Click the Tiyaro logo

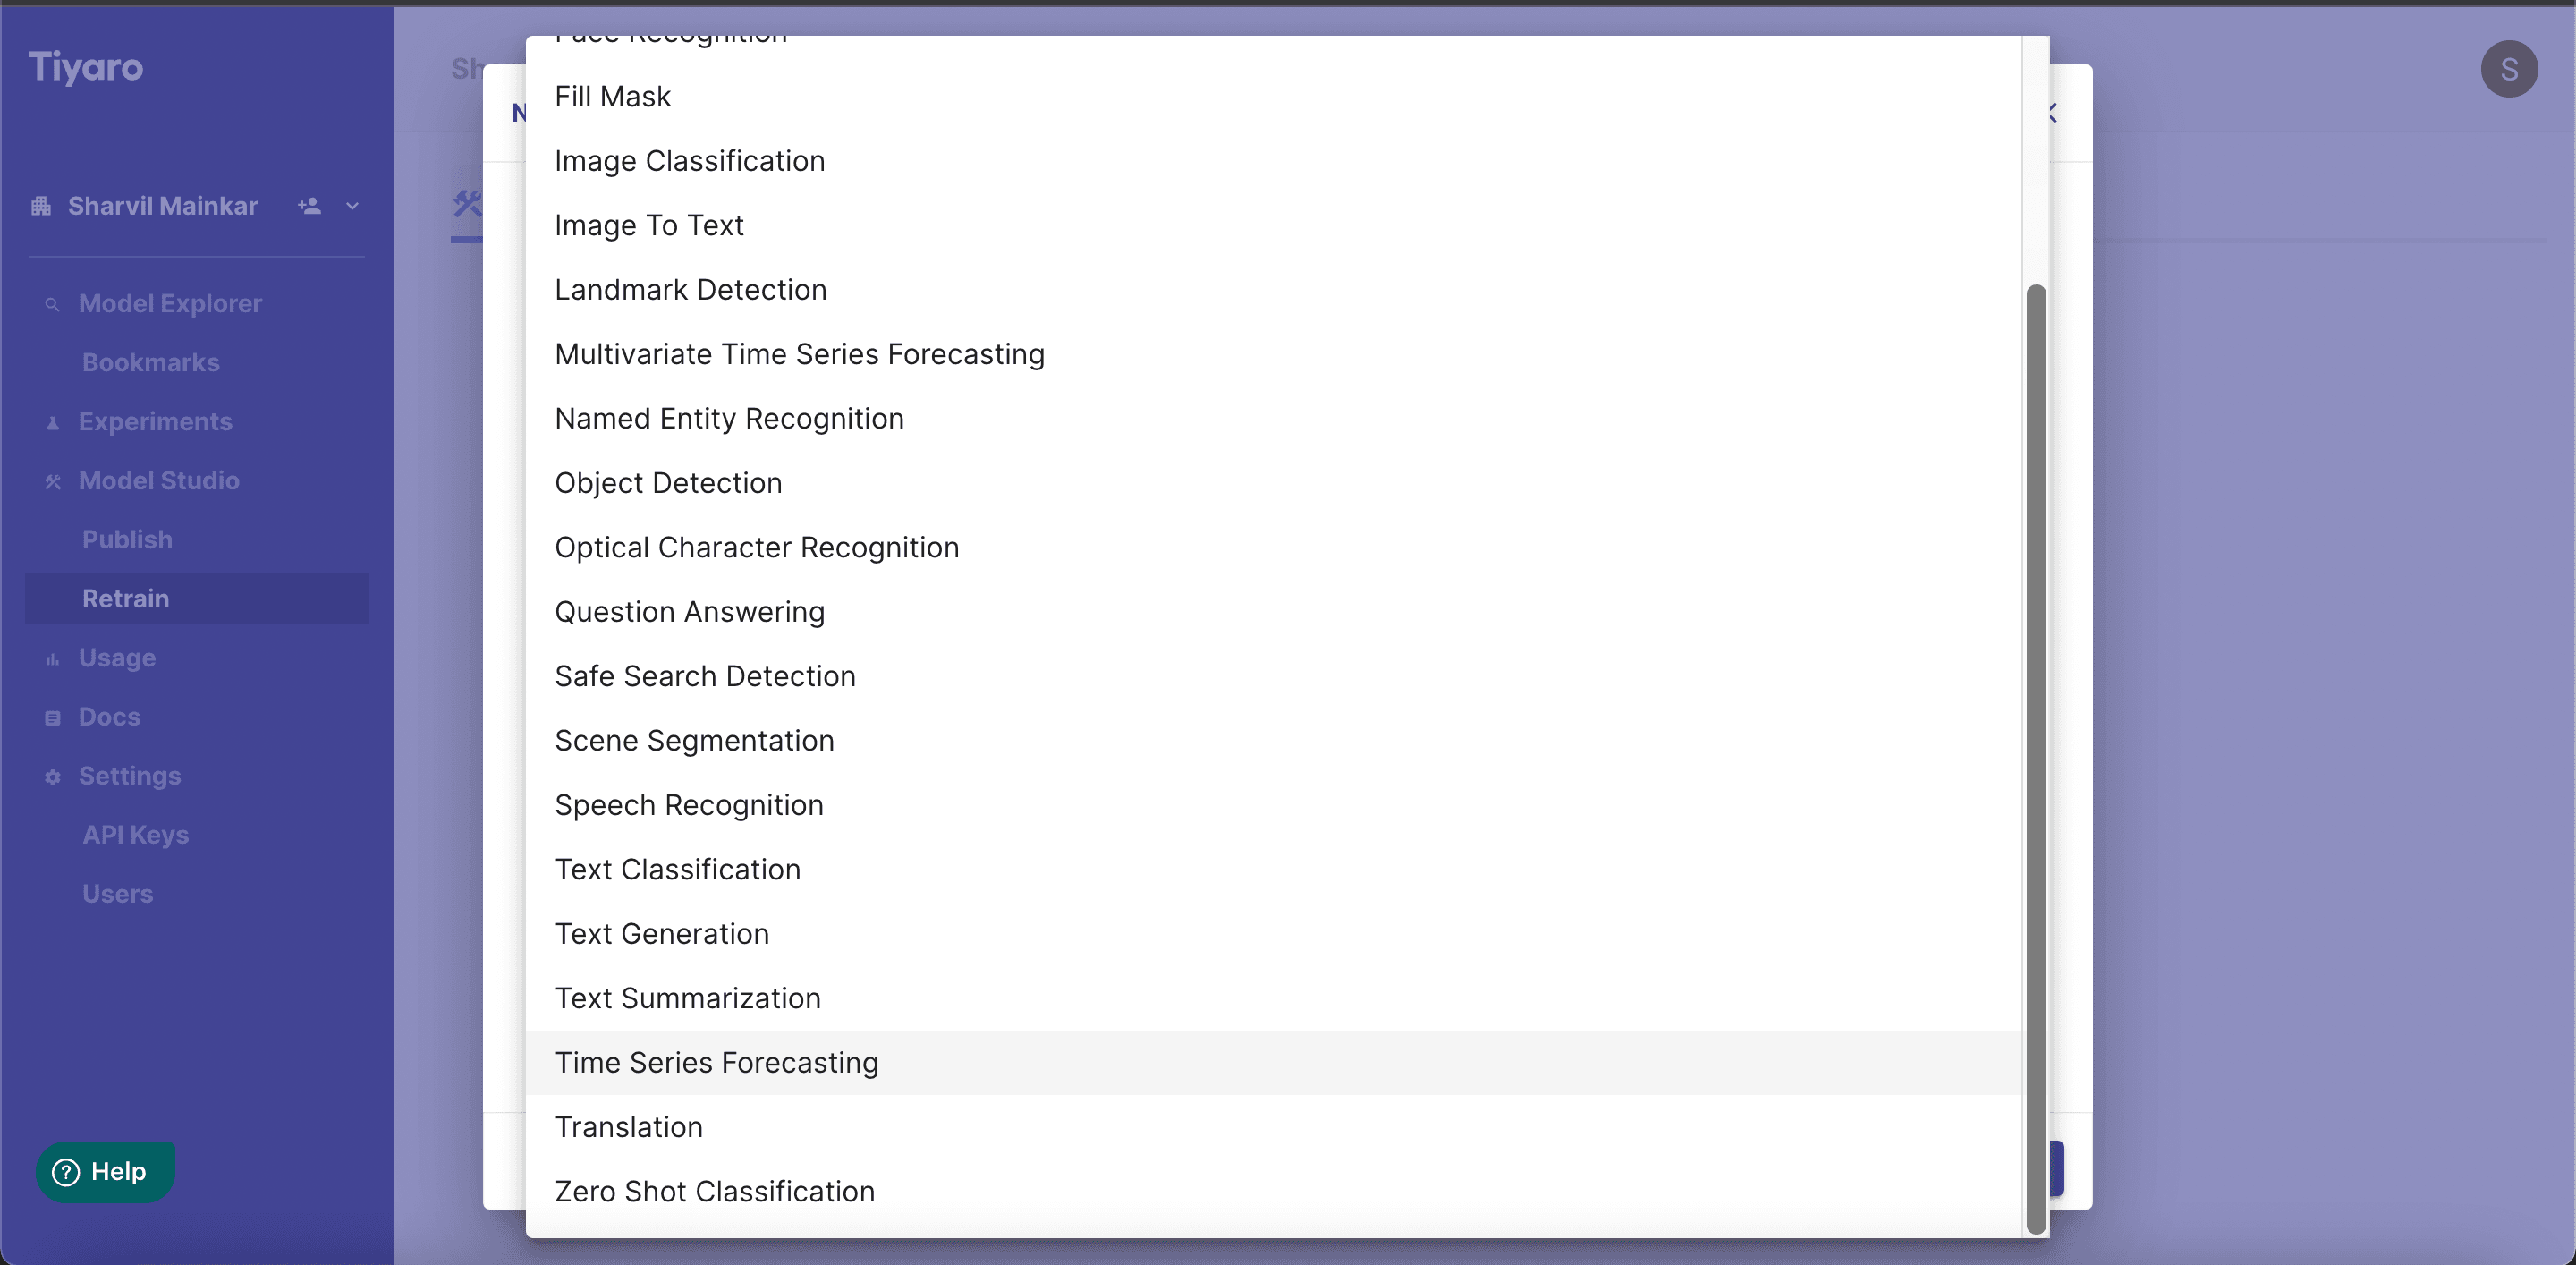pos(85,68)
